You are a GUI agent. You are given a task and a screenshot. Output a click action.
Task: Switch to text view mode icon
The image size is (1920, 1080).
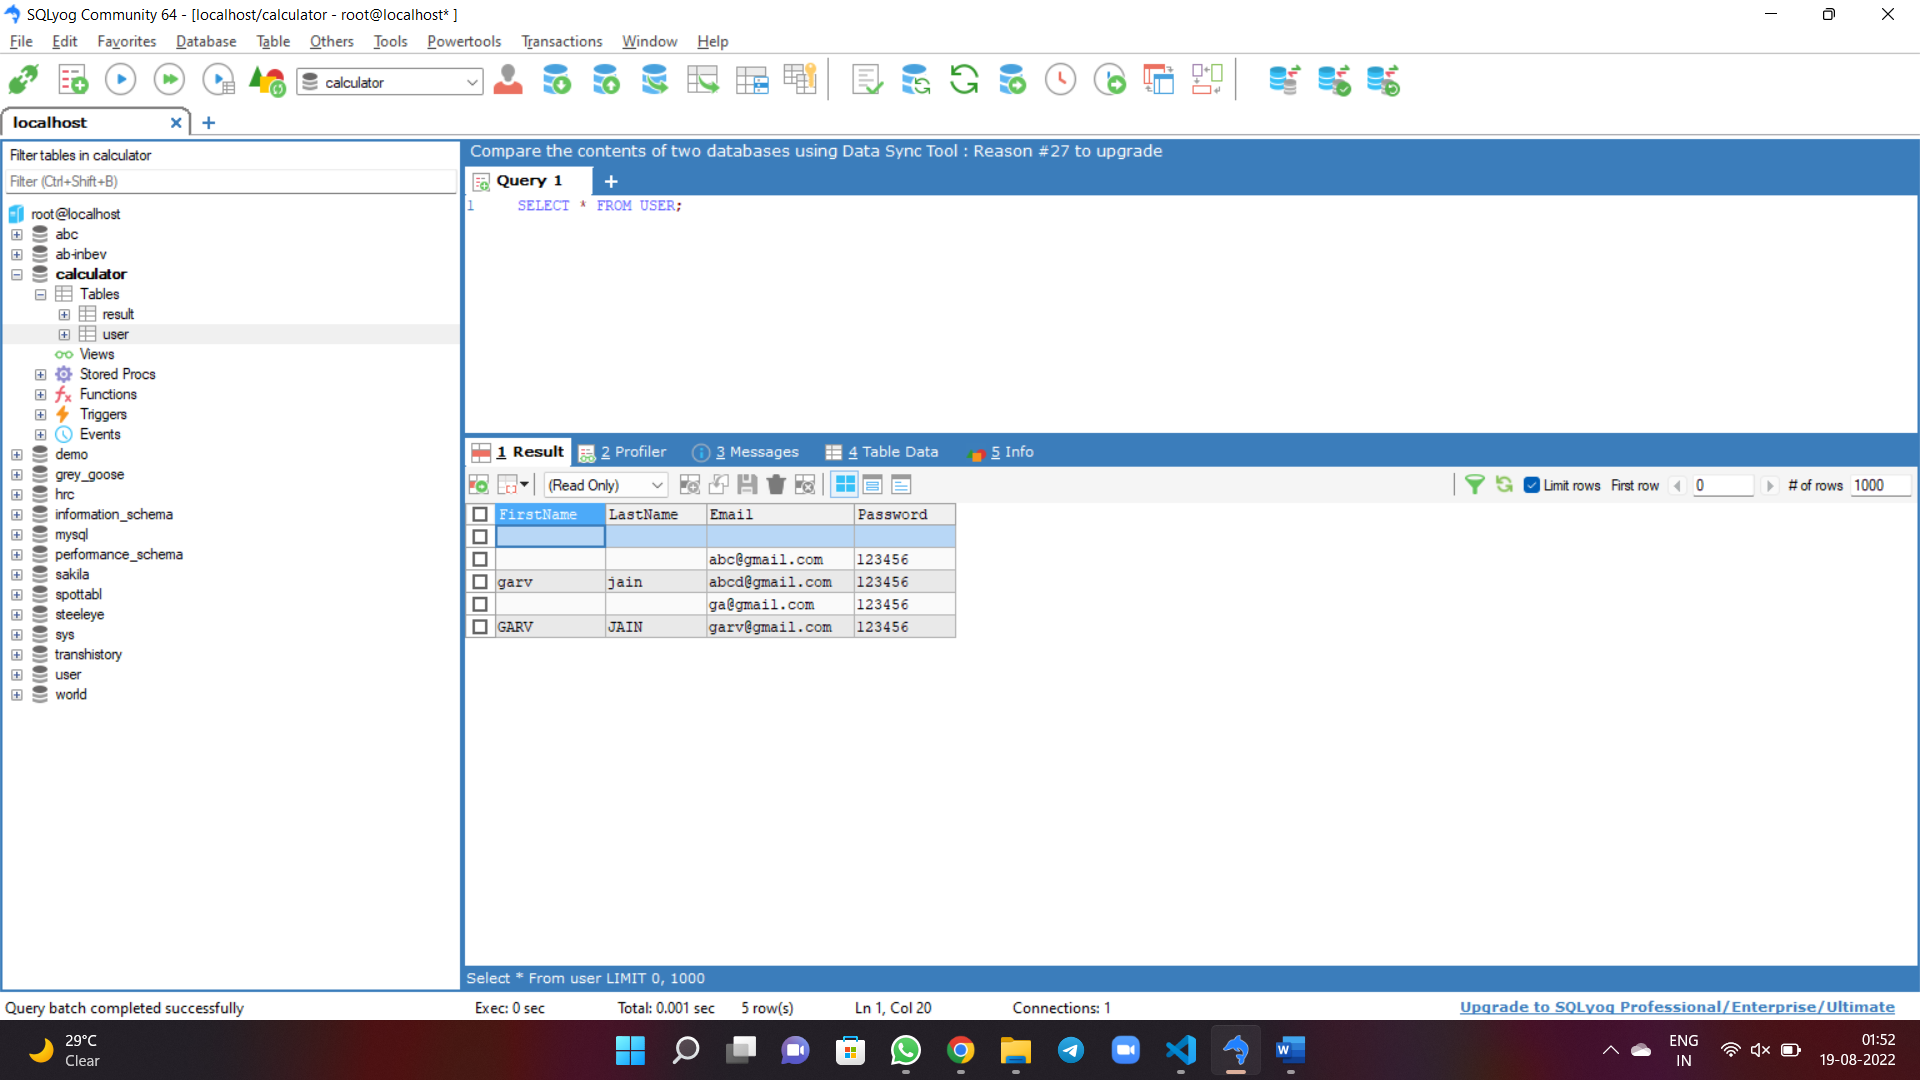[x=901, y=485]
